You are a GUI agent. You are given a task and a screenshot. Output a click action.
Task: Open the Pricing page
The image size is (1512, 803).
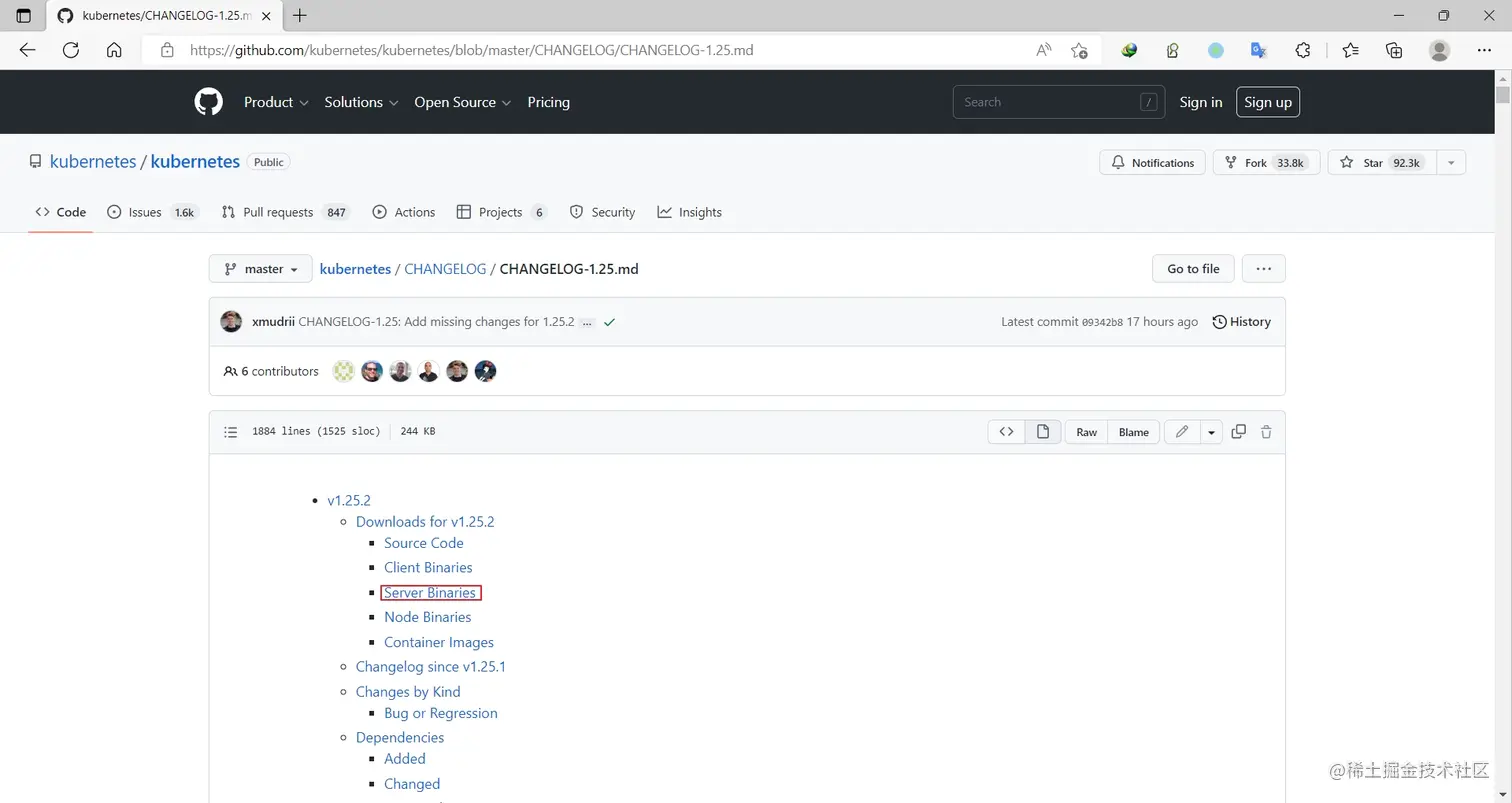548,102
